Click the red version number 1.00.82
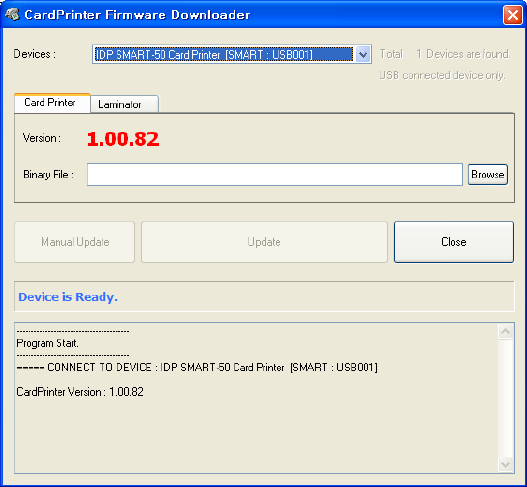527x487 pixels. point(123,139)
